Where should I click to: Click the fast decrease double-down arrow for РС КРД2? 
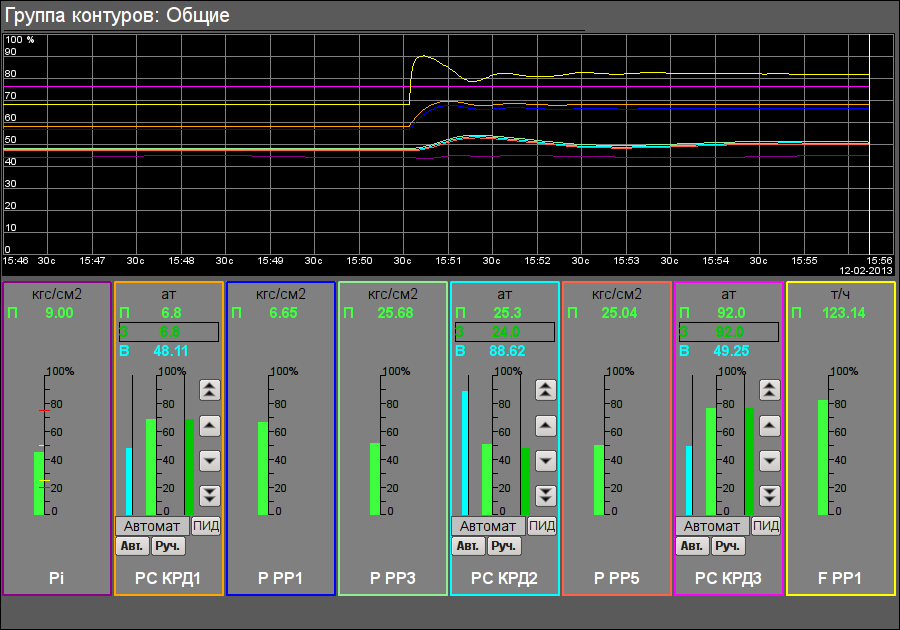click(x=545, y=496)
